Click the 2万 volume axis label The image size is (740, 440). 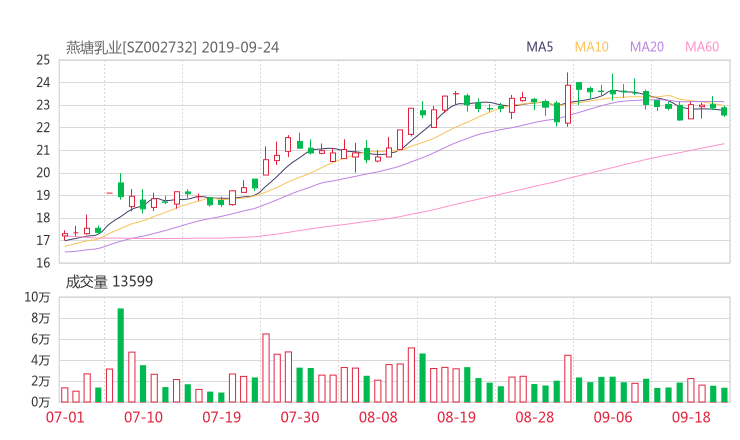tap(41, 381)
